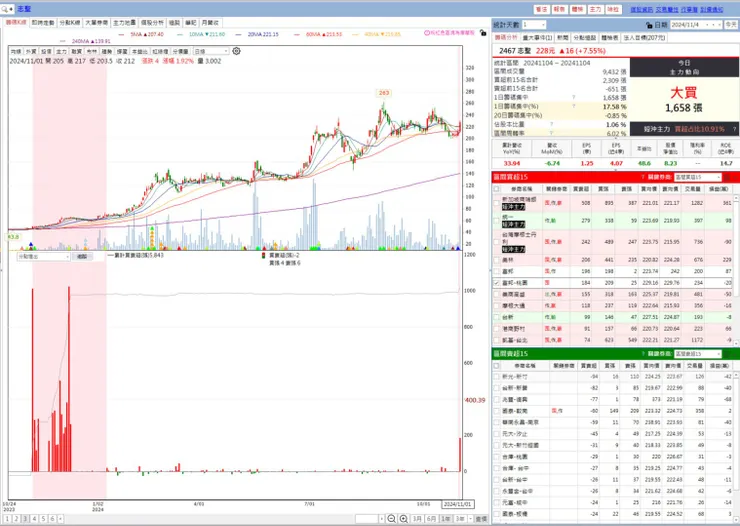
Task: Open the 統計天數 dropdown
Action: pos(534,25)
